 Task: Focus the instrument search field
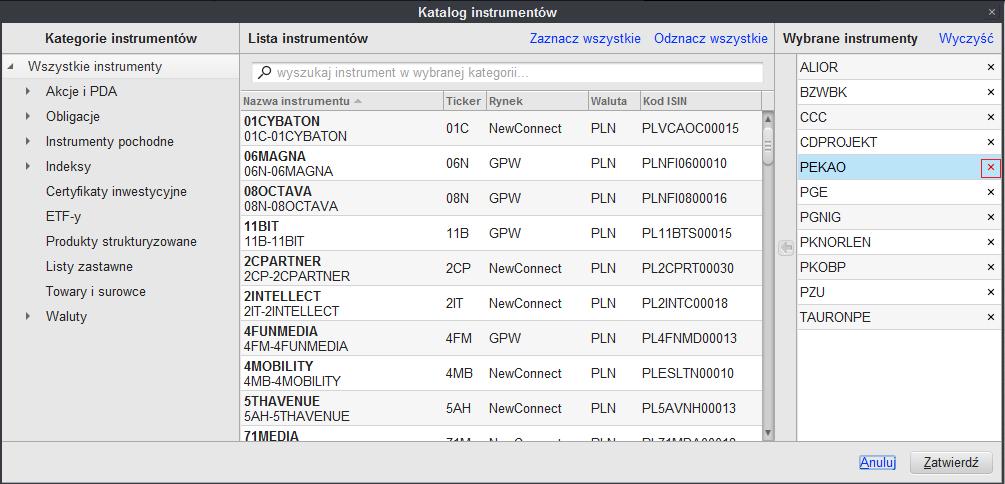point(507,73)
